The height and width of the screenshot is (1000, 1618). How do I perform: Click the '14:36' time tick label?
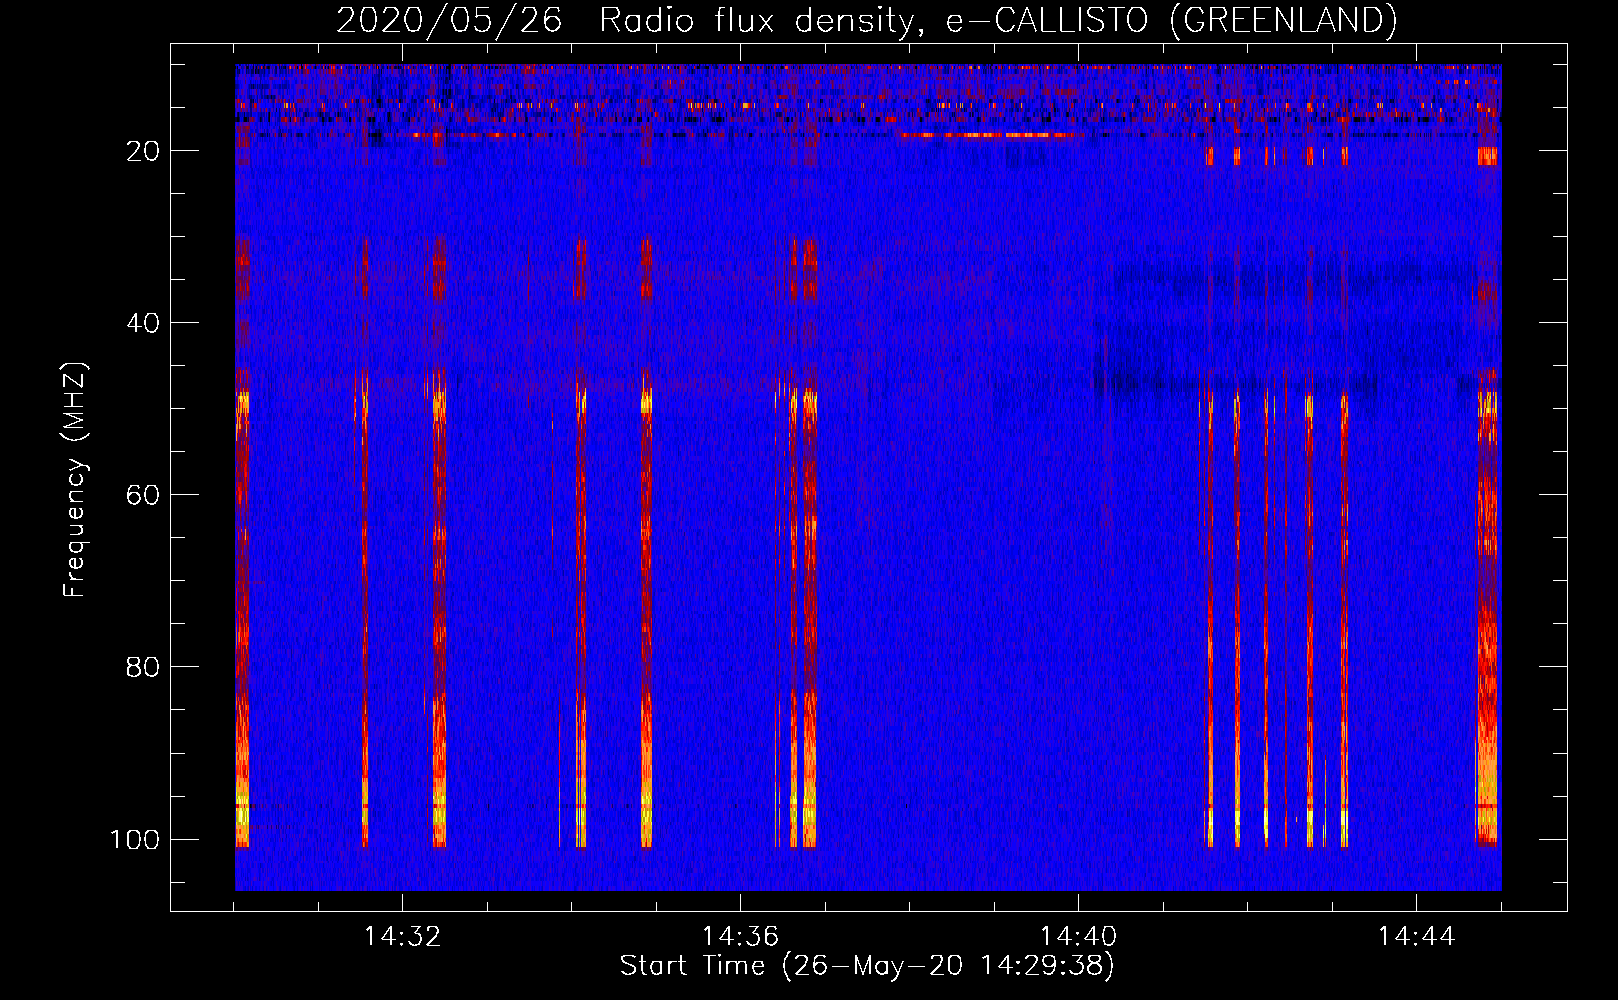(x=740, y=937)
